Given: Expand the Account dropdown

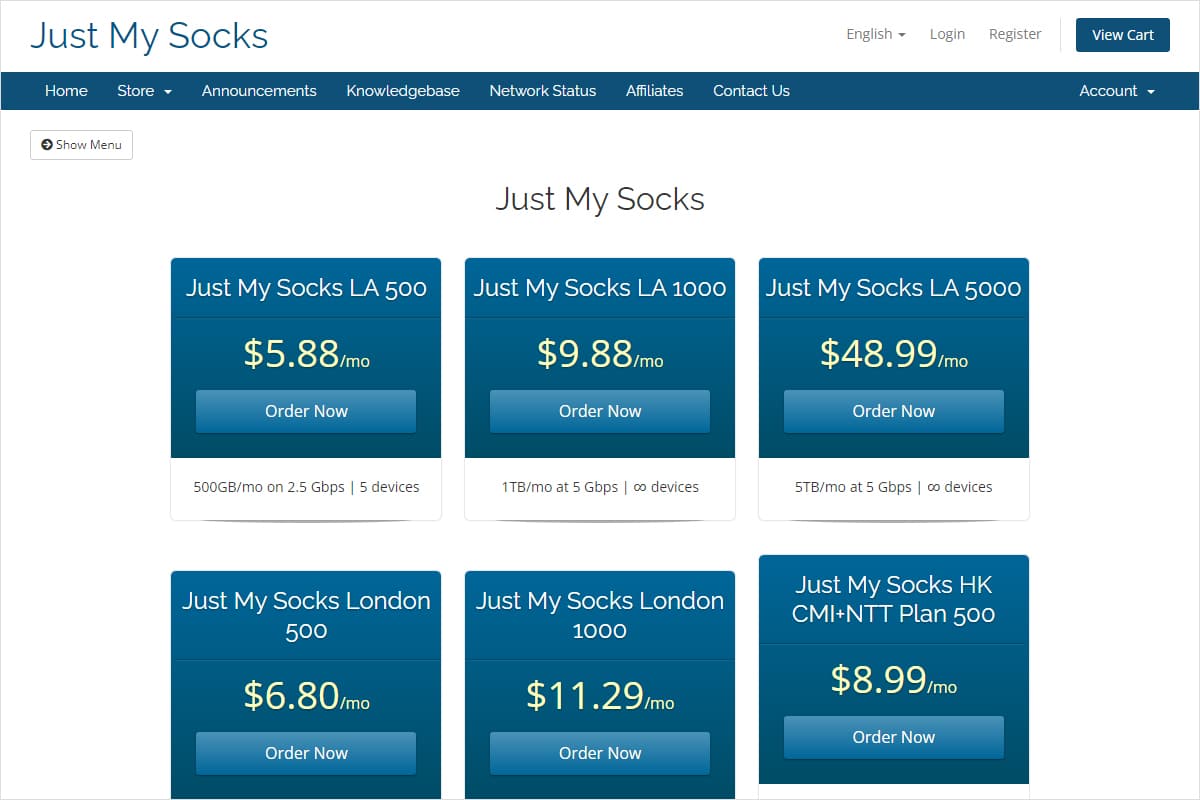Looking at the screenshot, I should point(1116,91).
